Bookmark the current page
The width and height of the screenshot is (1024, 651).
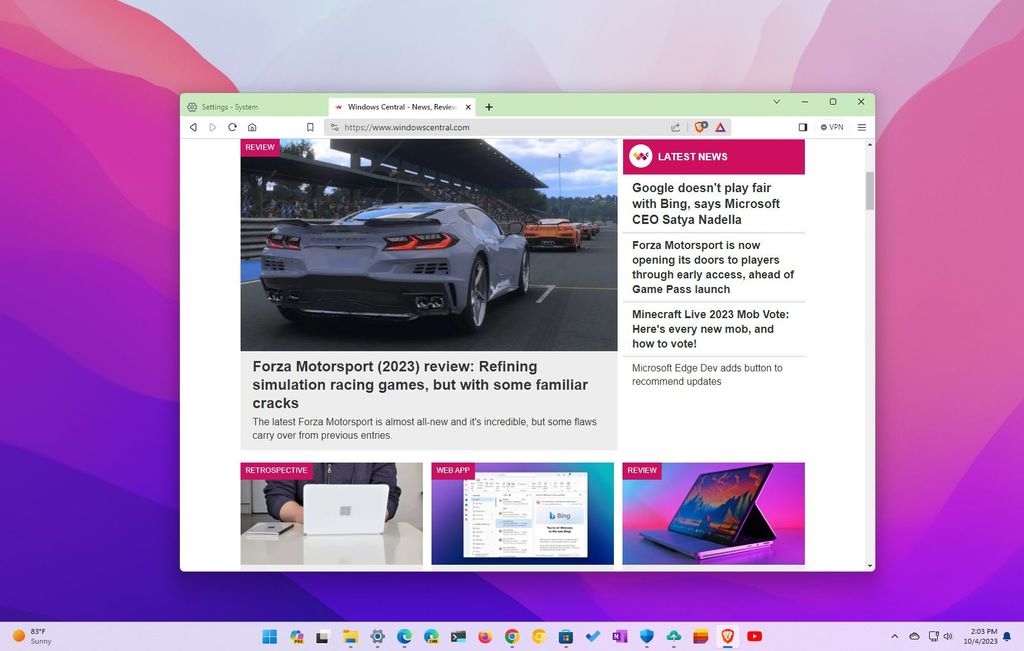(310, 127)
